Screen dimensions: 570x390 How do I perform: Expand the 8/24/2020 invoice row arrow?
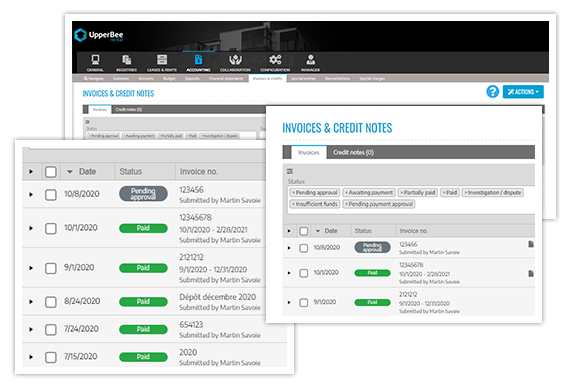click(x=31, y=302)
